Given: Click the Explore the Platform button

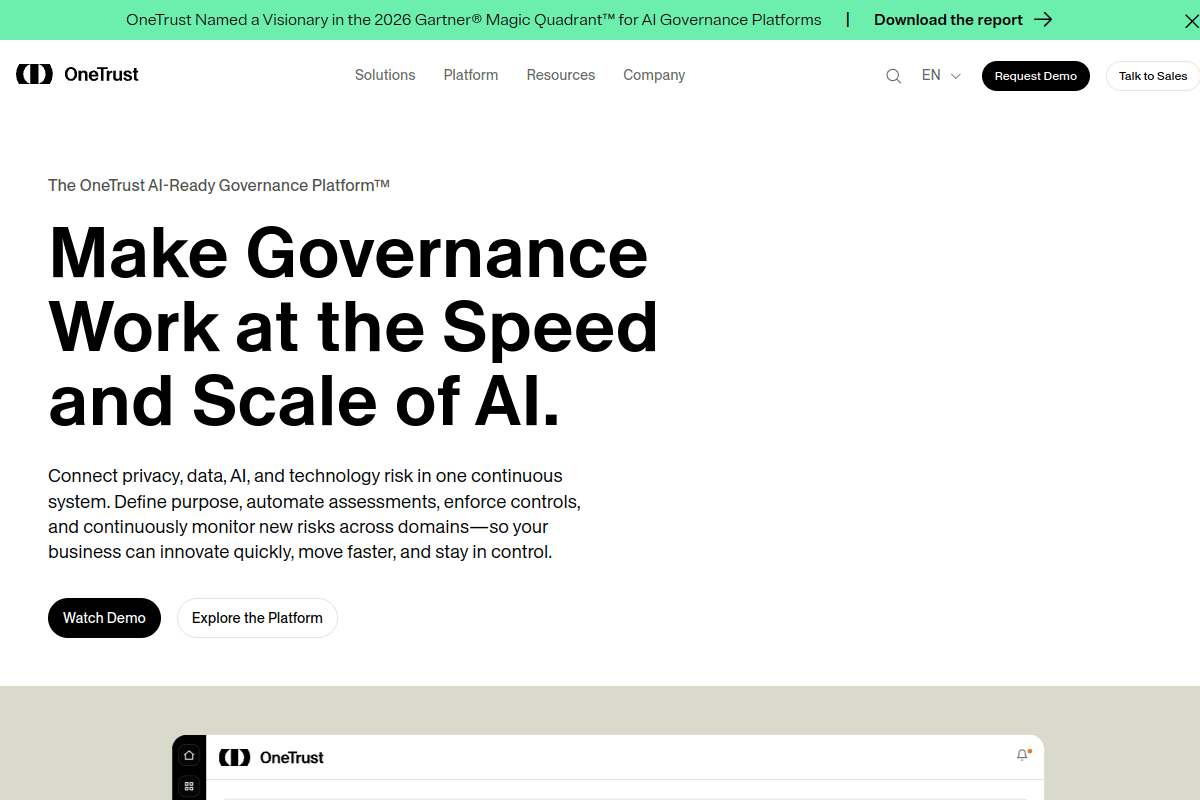Looking at the screenshot, I should point(257,618).
